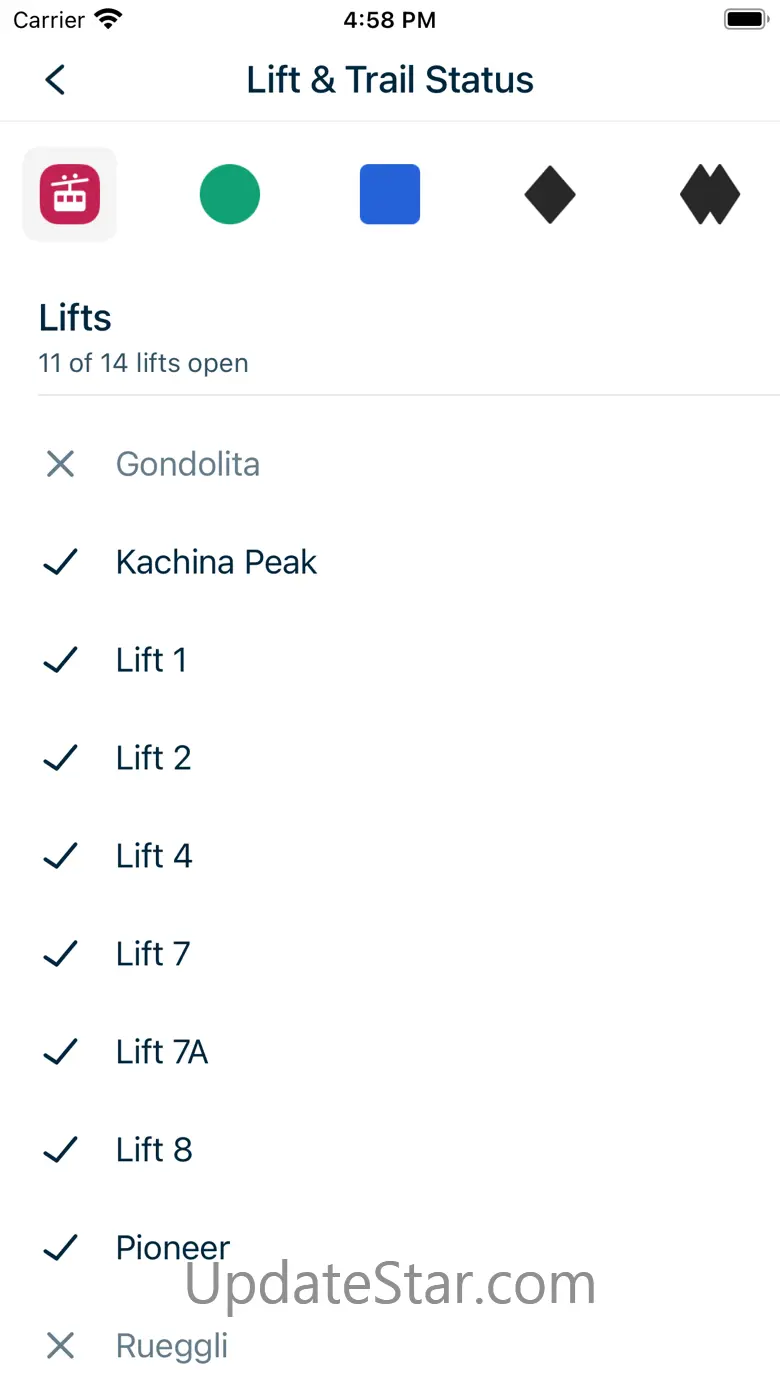Click the checkmark next to Lift 1
The image size is (780, 1387).
[x=61, y=660]
